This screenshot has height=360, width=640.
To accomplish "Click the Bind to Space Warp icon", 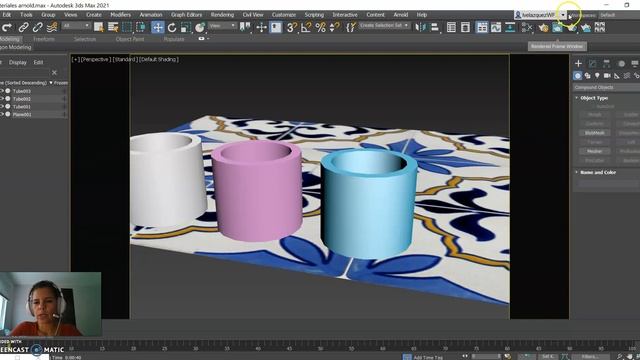I will (52, 27).
